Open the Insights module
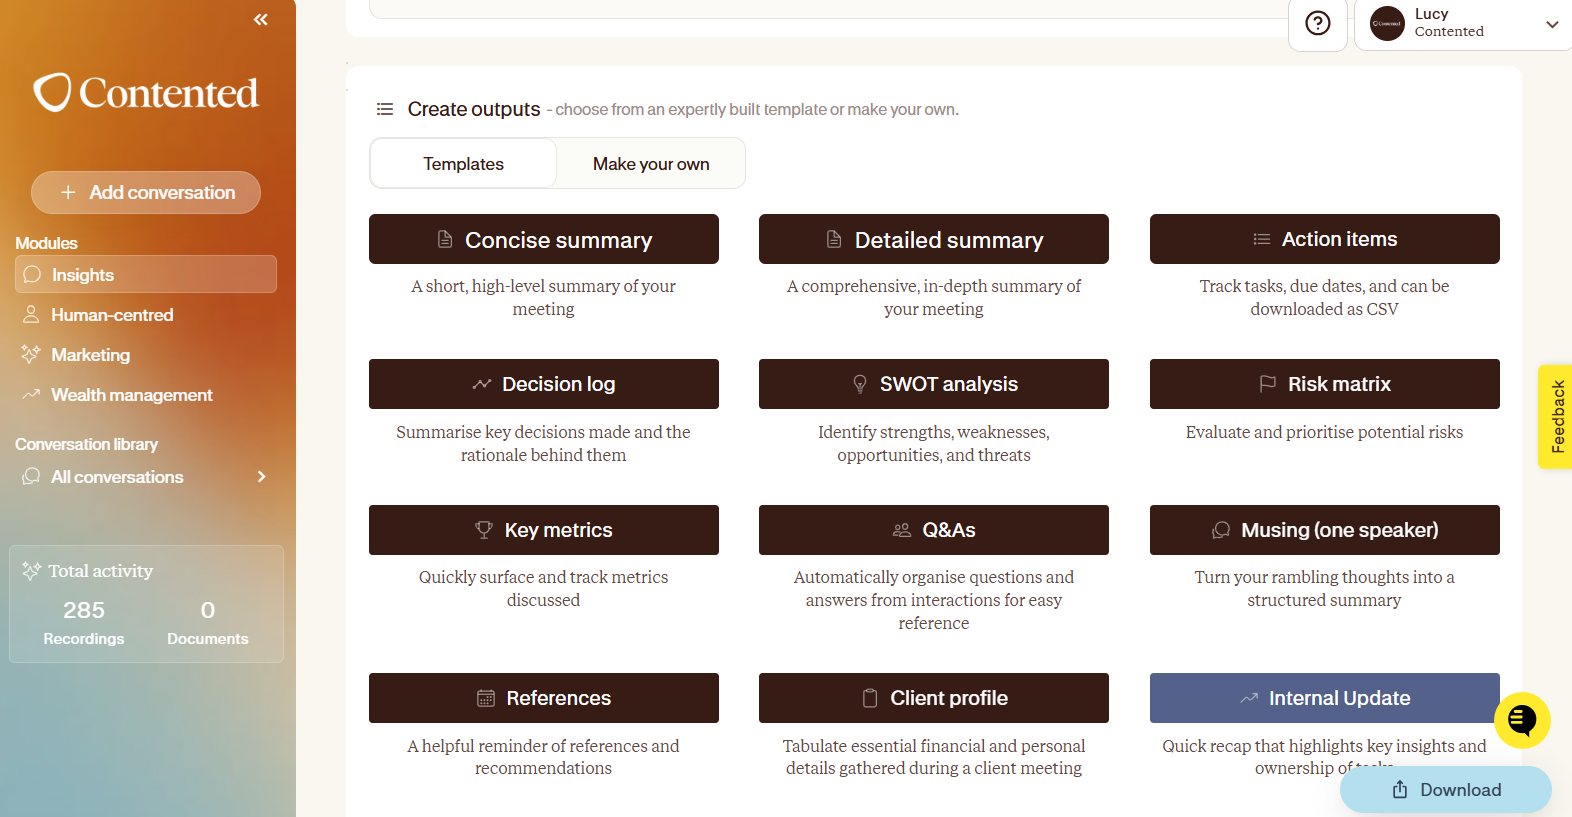This screenshot has width=1572, height=817. [146, 274]
